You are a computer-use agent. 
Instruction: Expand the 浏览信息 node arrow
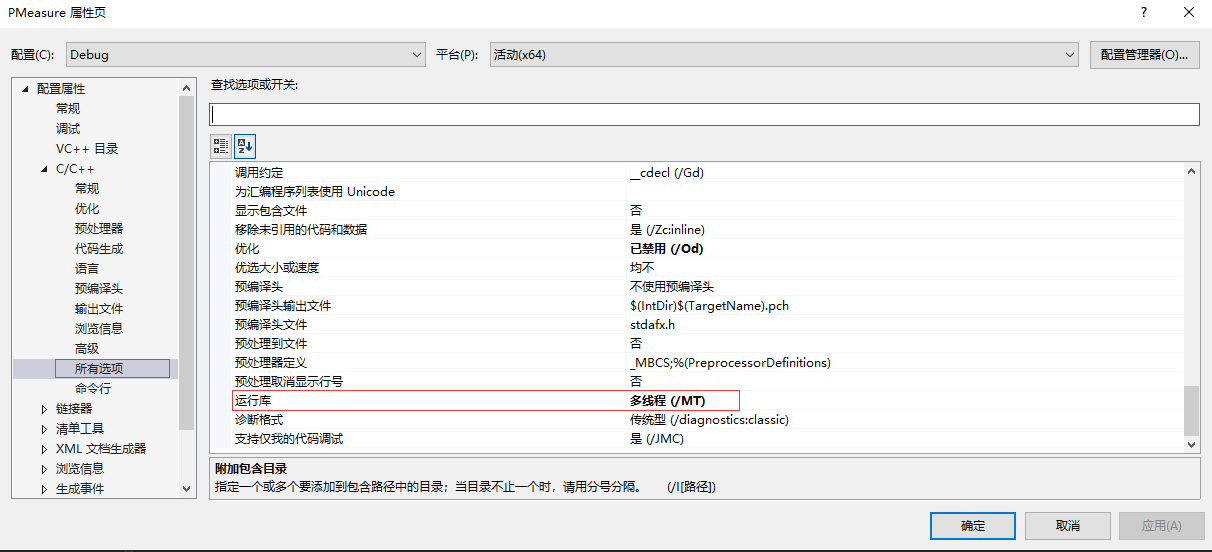44,469
